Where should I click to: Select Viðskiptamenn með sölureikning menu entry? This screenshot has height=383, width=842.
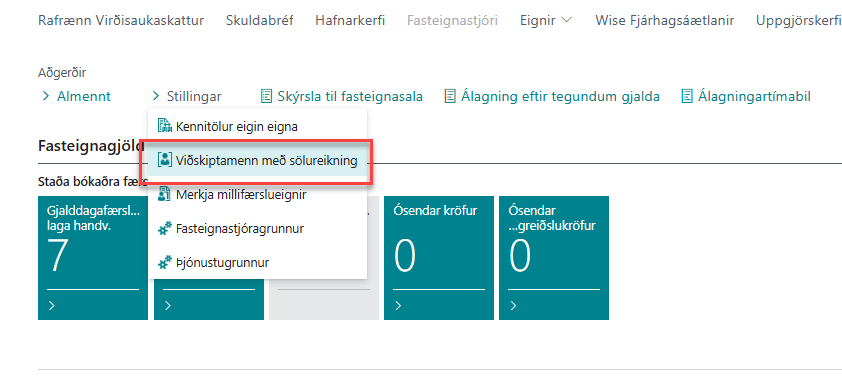pos(257,161)
